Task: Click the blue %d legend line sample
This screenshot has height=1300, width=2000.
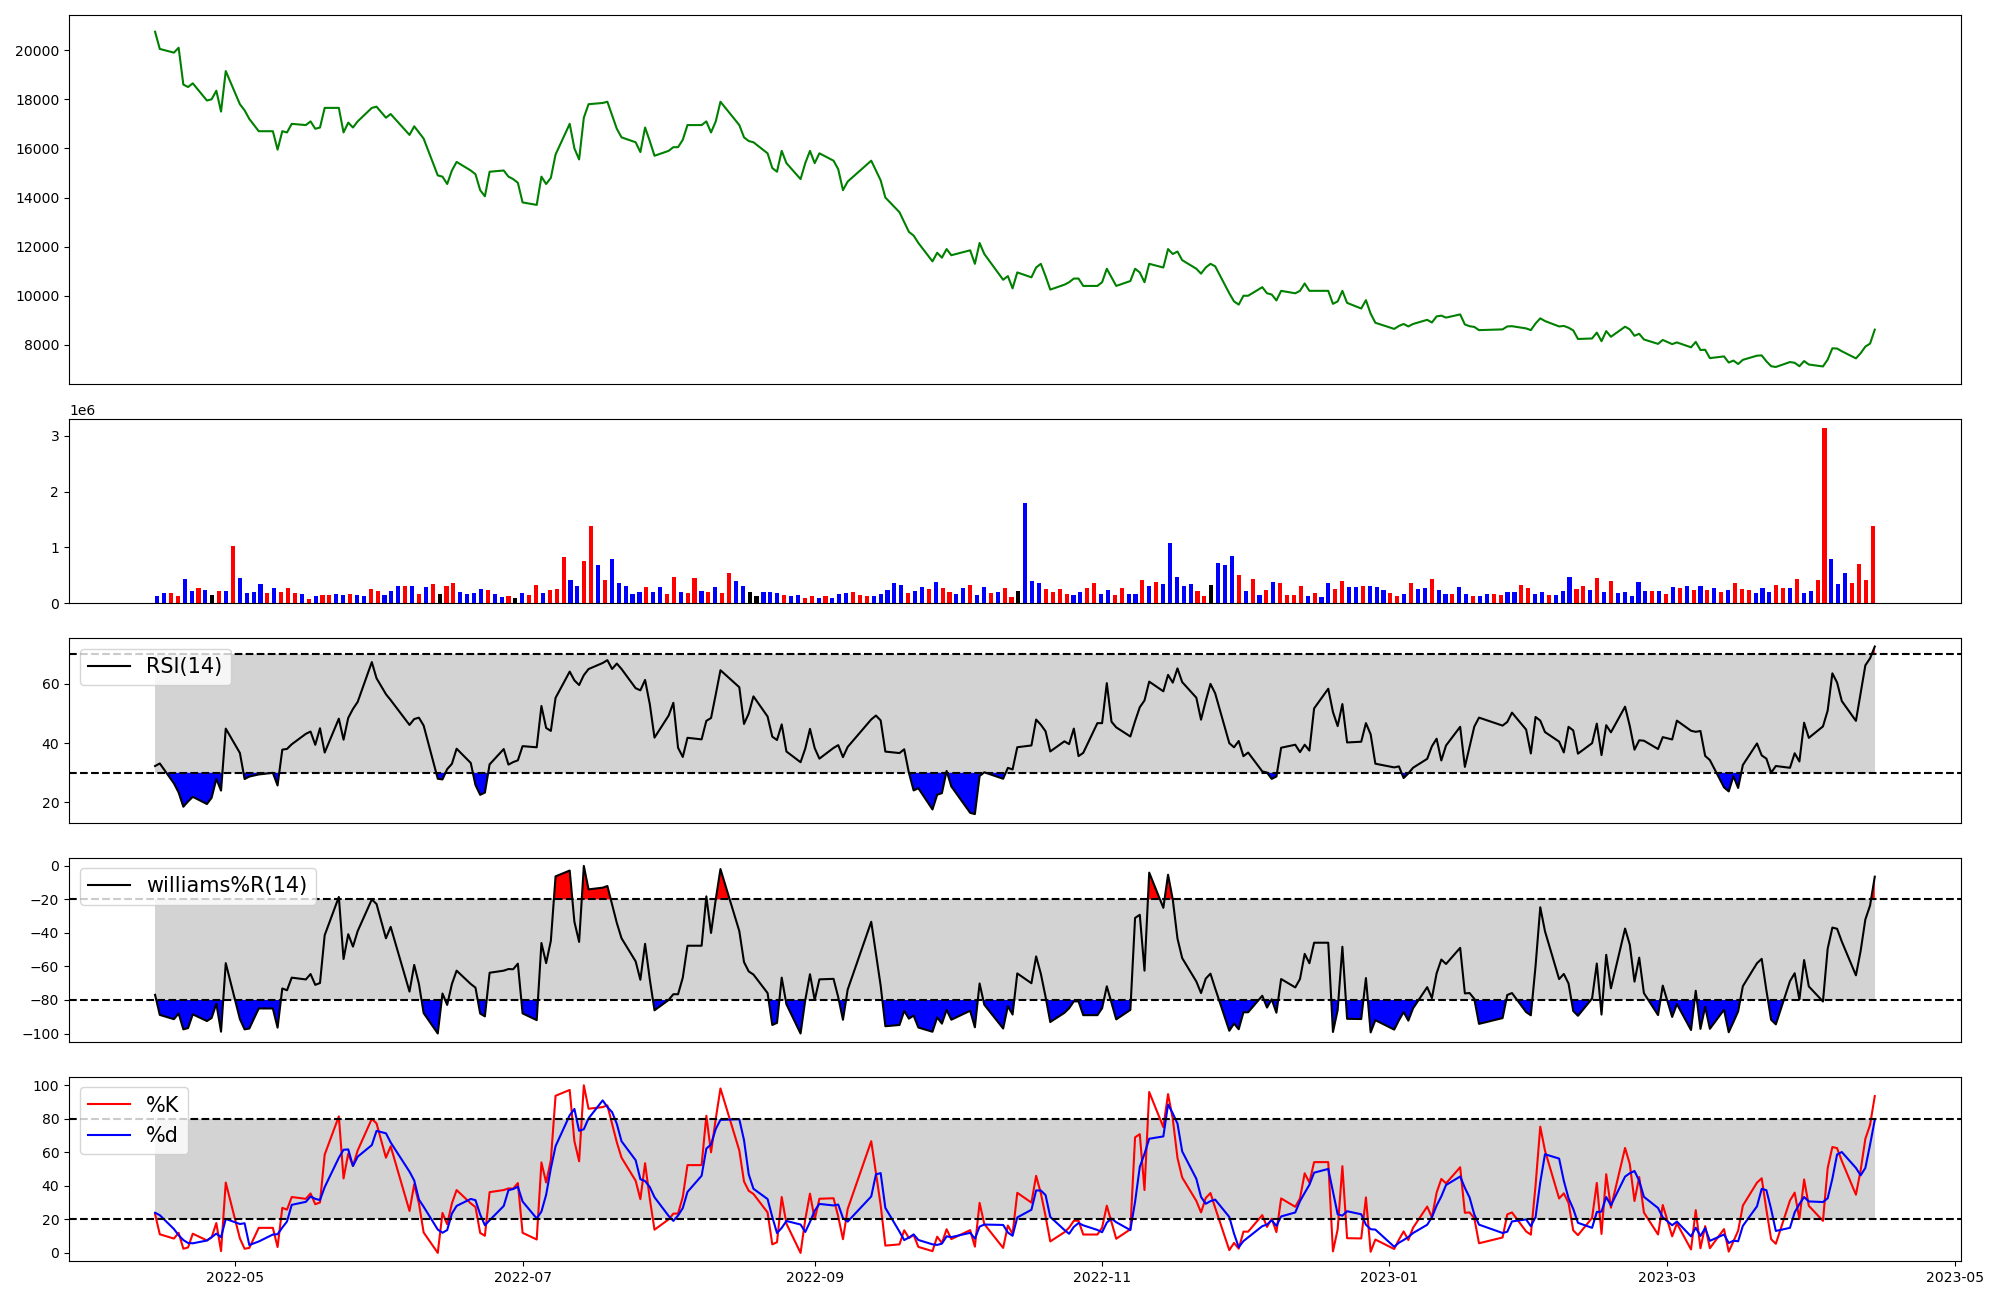Action: (110, 1134)
